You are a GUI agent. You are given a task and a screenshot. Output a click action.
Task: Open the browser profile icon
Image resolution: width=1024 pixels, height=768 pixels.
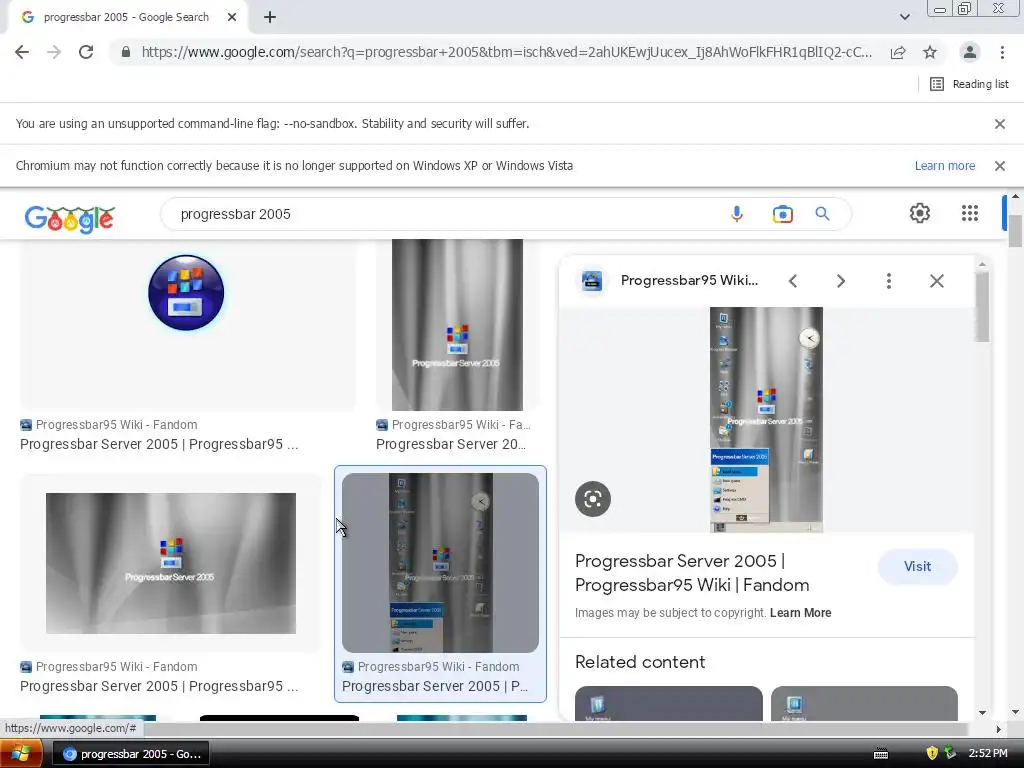coord(970,52)
